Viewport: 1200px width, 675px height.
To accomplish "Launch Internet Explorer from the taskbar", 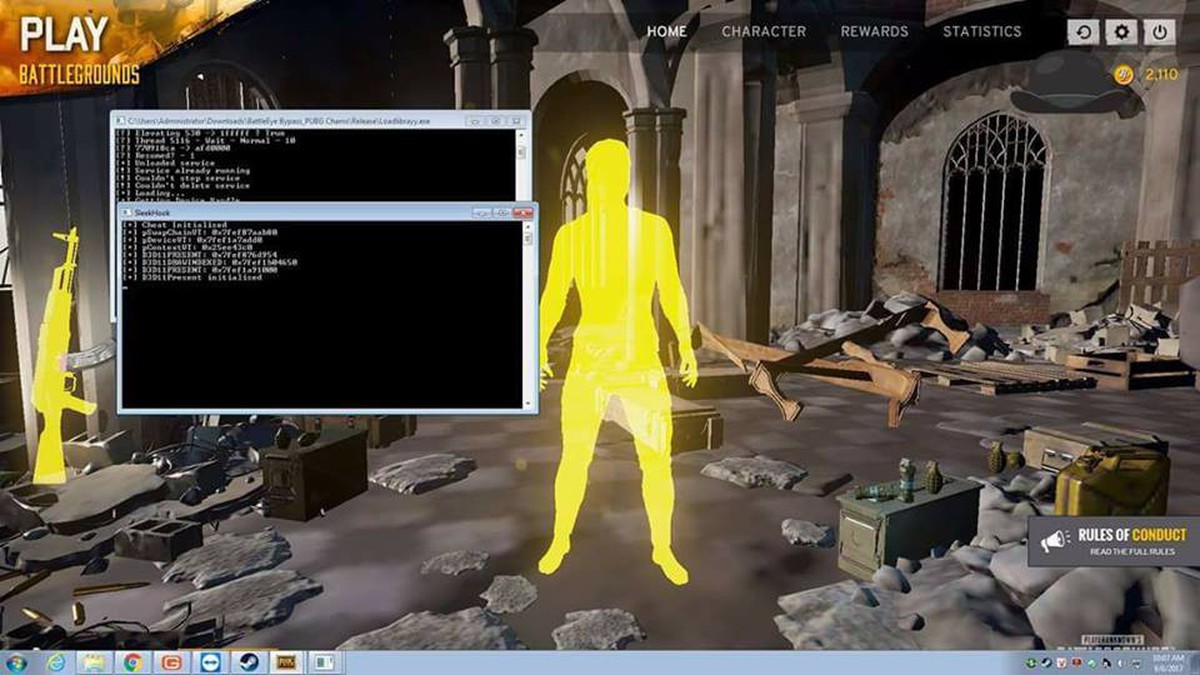I will coord(55,662).
